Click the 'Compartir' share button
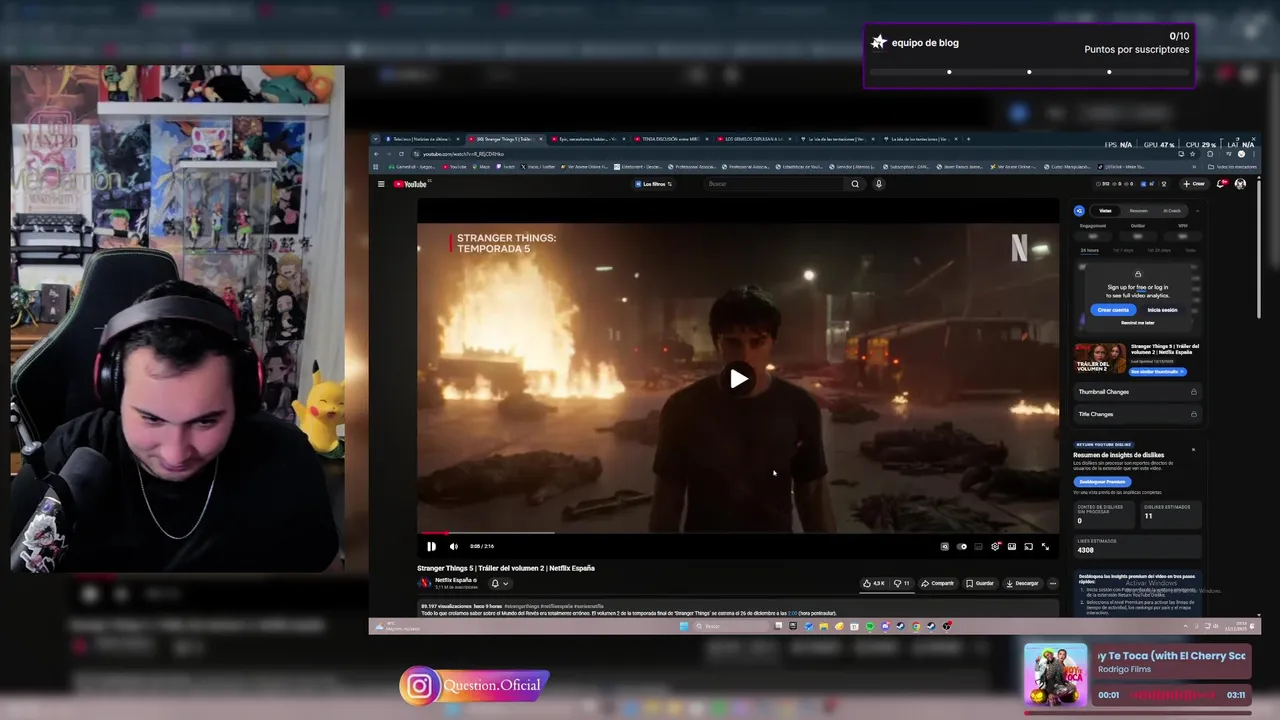Image resolution: width=1280 pixels, height=720 pixels. click(x=937, y=583)
